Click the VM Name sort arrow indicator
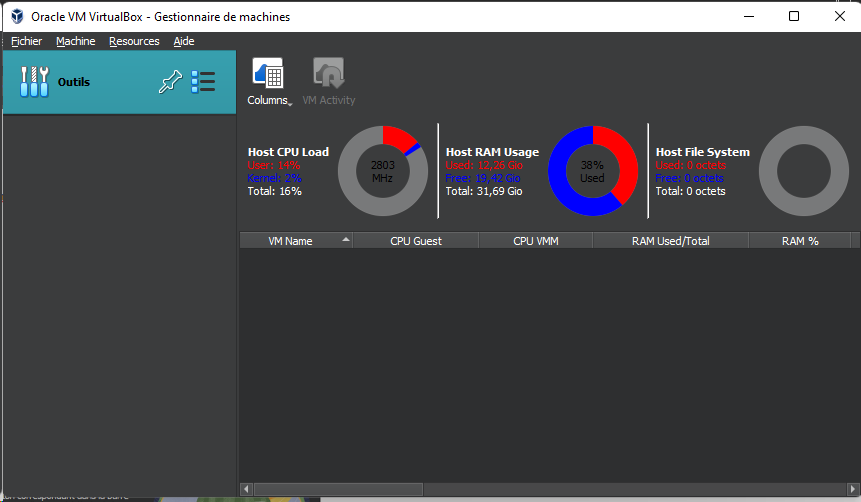 point(345,239)
